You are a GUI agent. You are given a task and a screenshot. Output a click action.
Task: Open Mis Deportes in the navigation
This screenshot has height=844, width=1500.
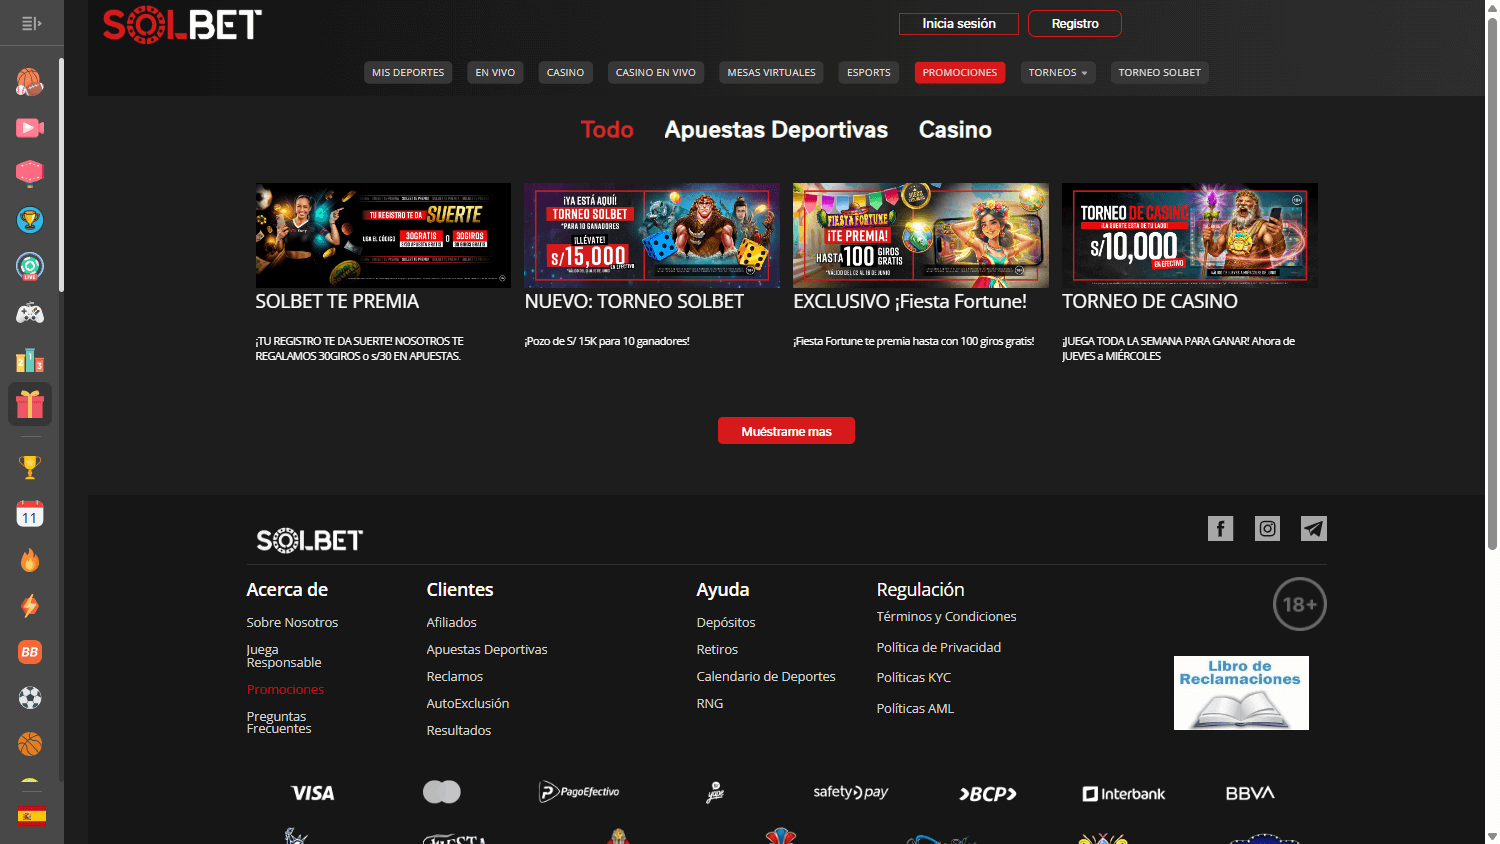pyautogui.click(x=408, y=72)
